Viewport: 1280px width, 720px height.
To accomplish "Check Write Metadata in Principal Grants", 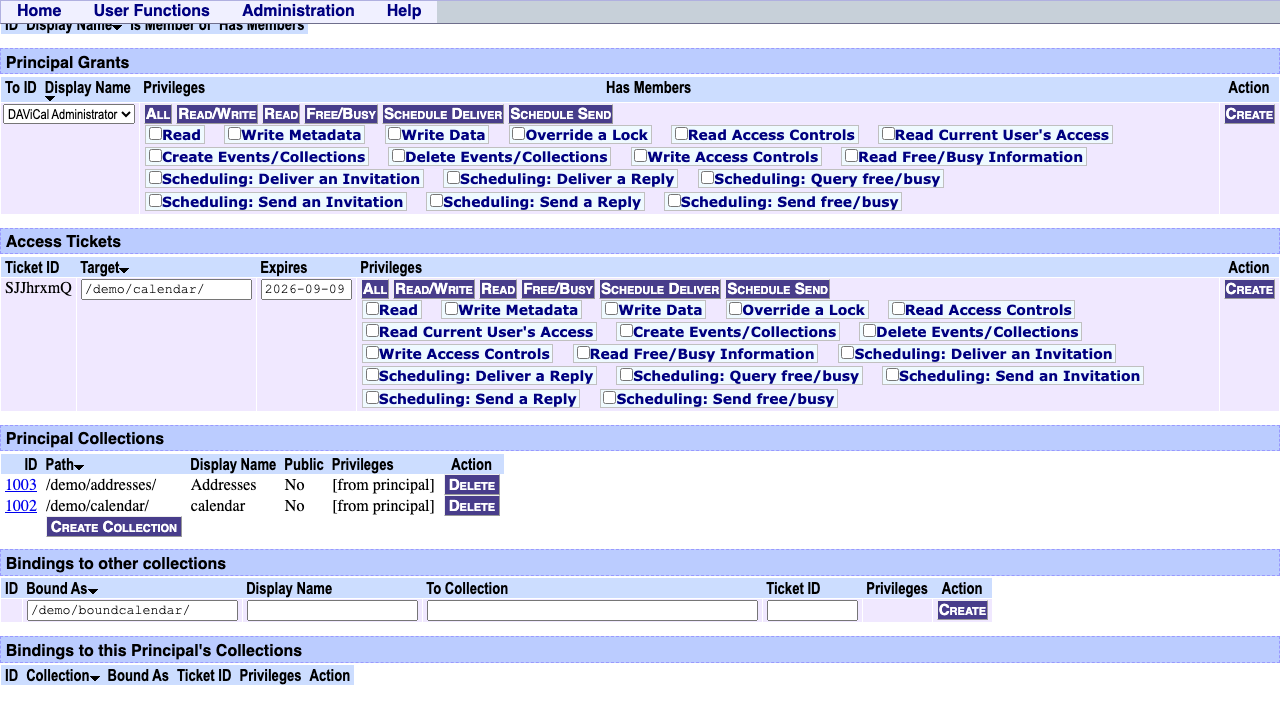I will (x=234, y=133).
